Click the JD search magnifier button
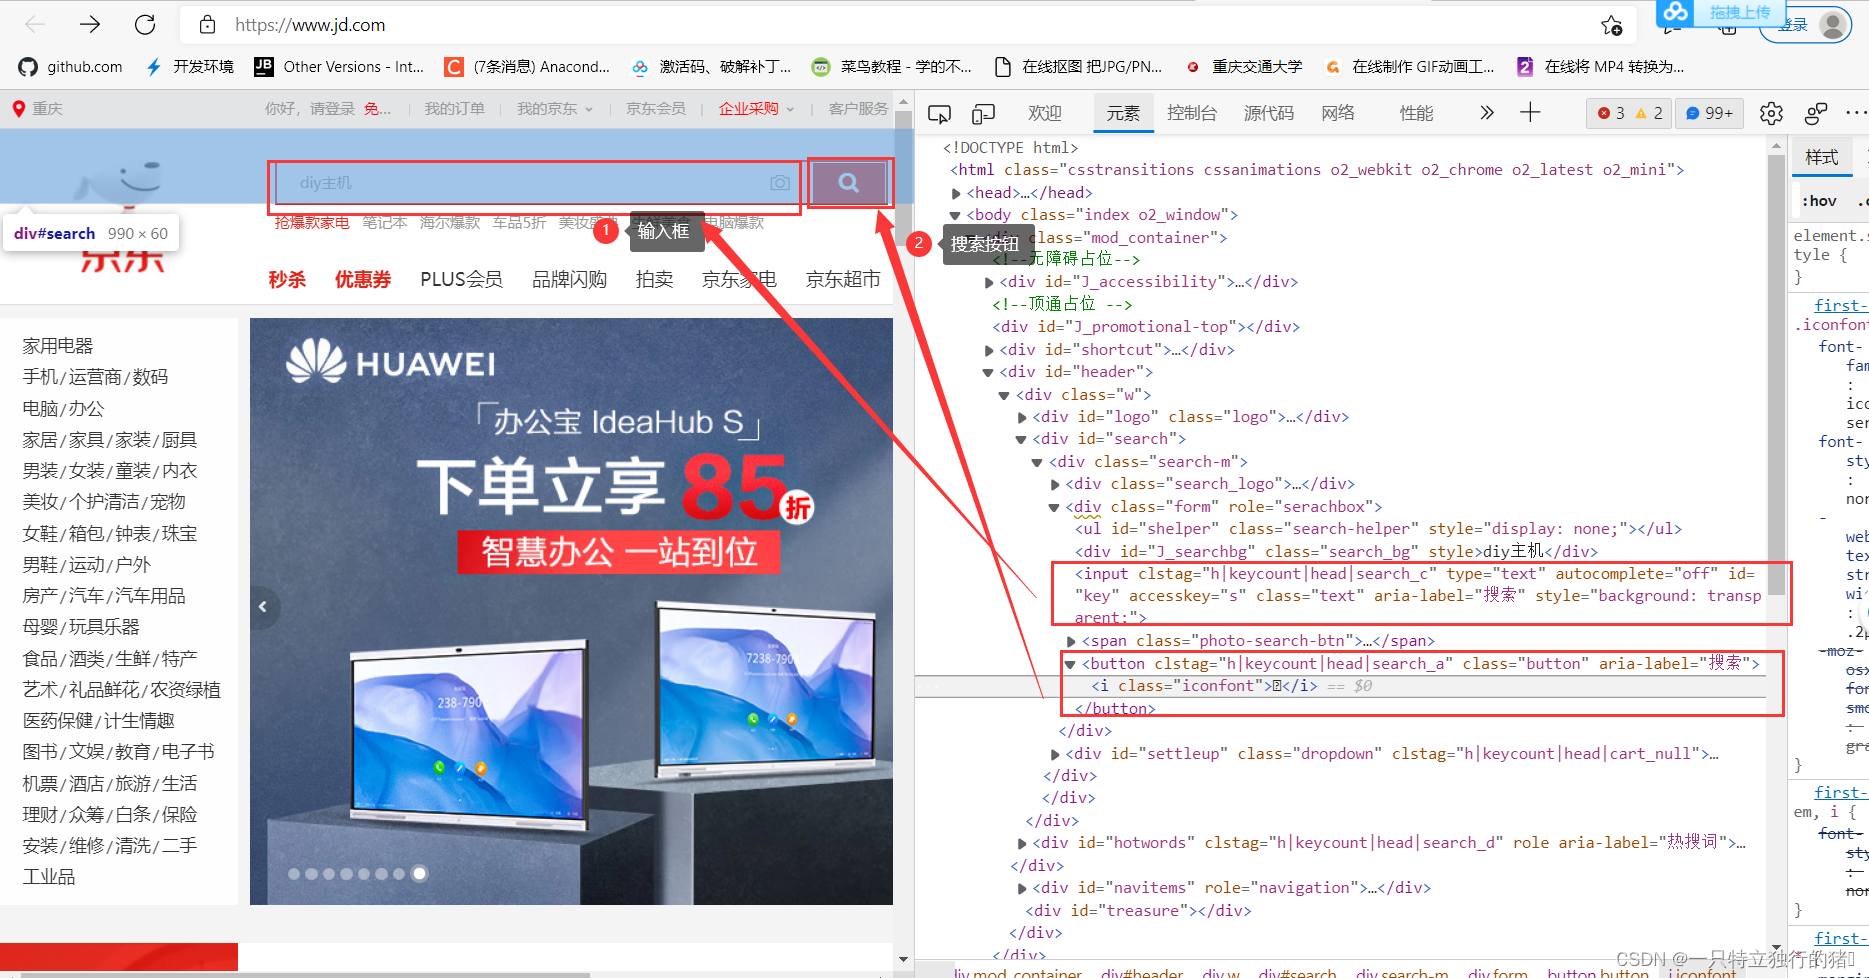 click(x=848, y=183)
